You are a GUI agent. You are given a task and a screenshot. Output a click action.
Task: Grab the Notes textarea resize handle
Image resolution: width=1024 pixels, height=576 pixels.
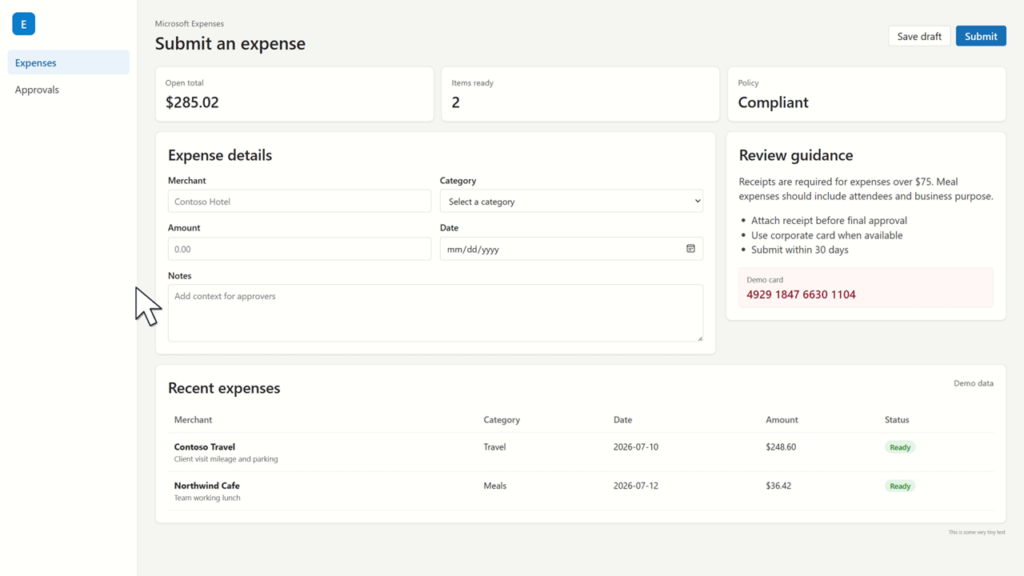coord(699,338)
